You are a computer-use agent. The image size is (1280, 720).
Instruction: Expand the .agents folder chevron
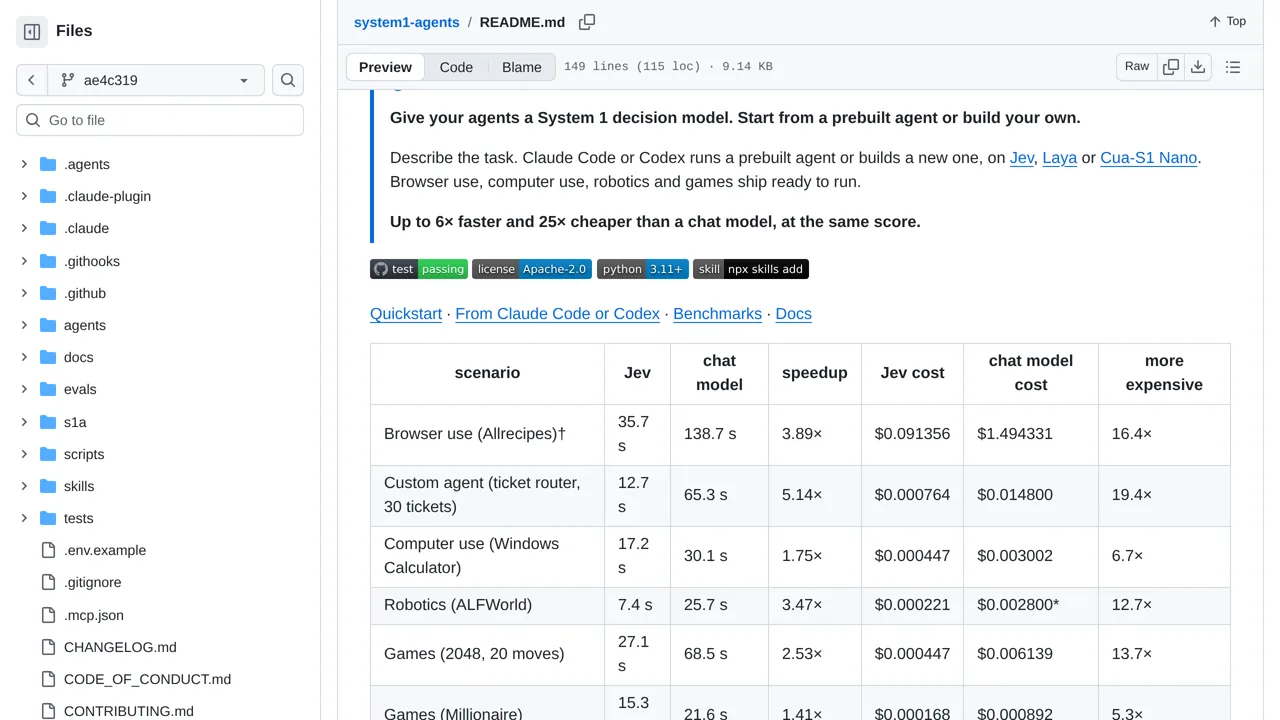24,164
